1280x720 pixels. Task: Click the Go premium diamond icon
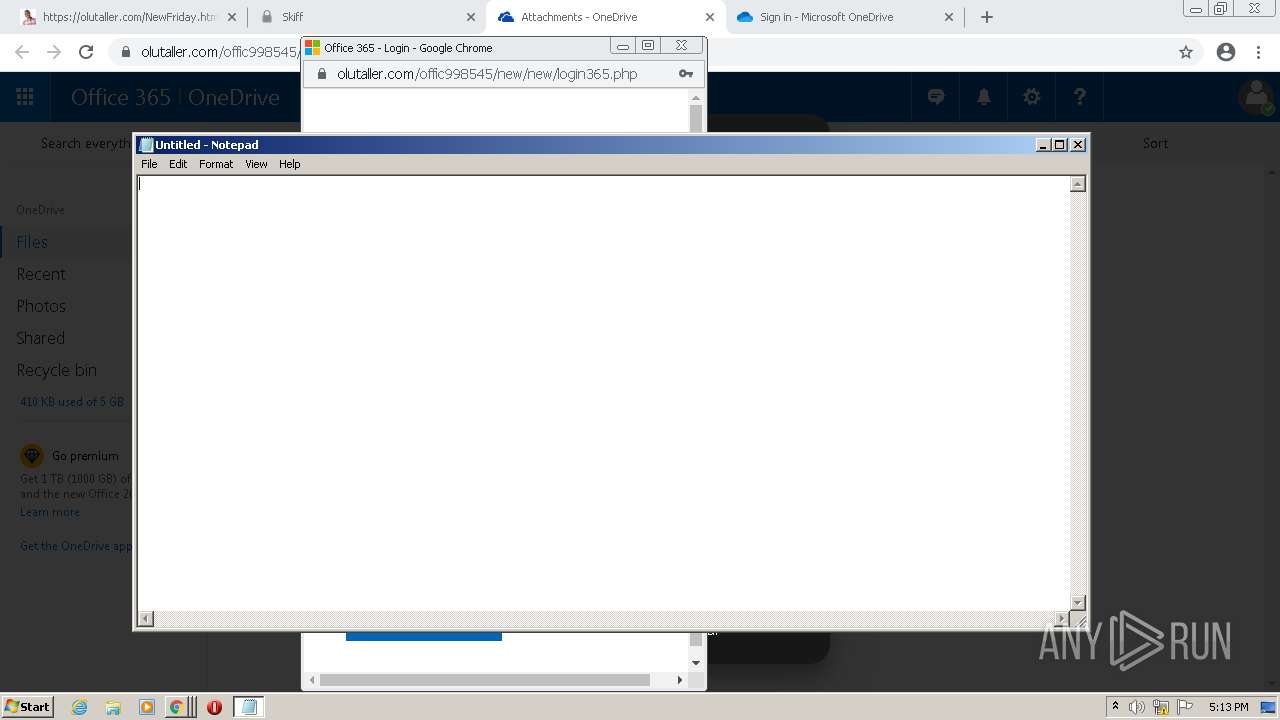coord(32,456)
